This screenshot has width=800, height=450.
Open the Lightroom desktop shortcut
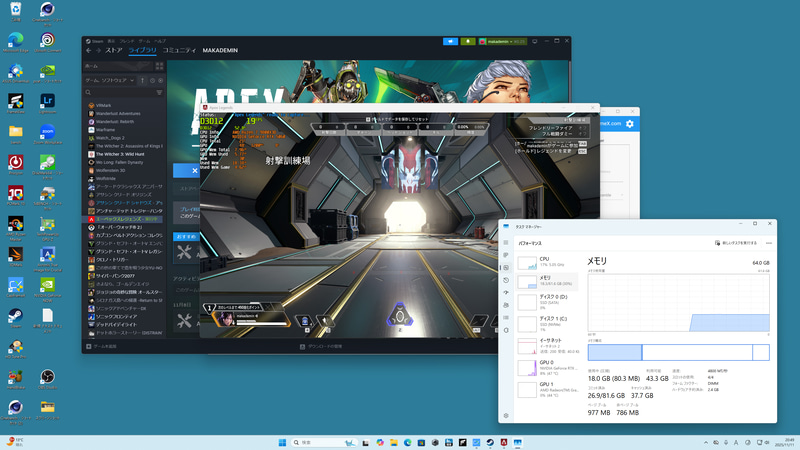[x=47, y=104]
